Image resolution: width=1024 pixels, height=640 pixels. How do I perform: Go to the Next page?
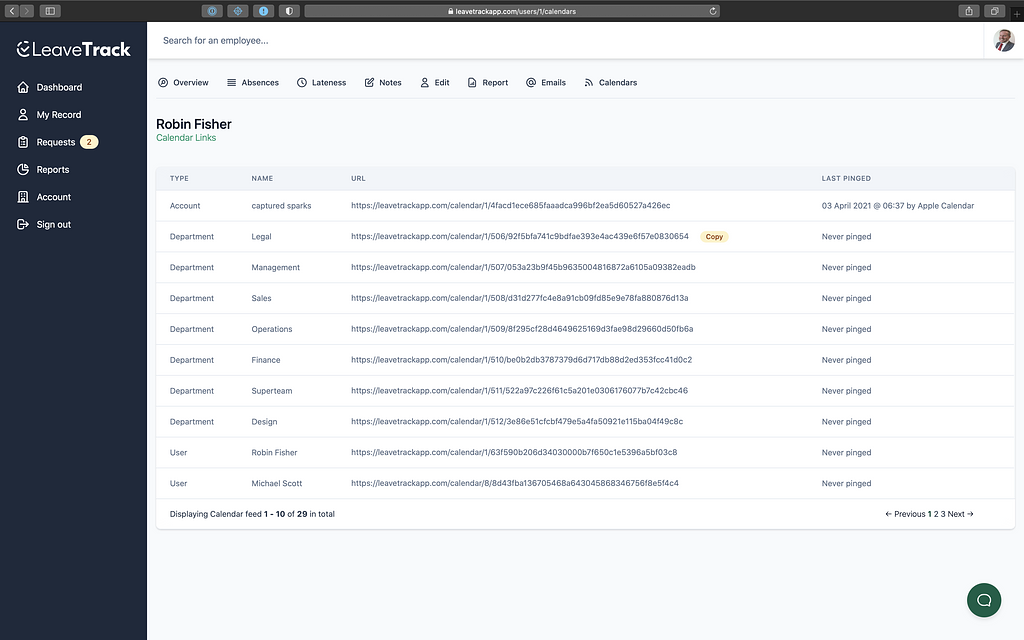[960, 514]
